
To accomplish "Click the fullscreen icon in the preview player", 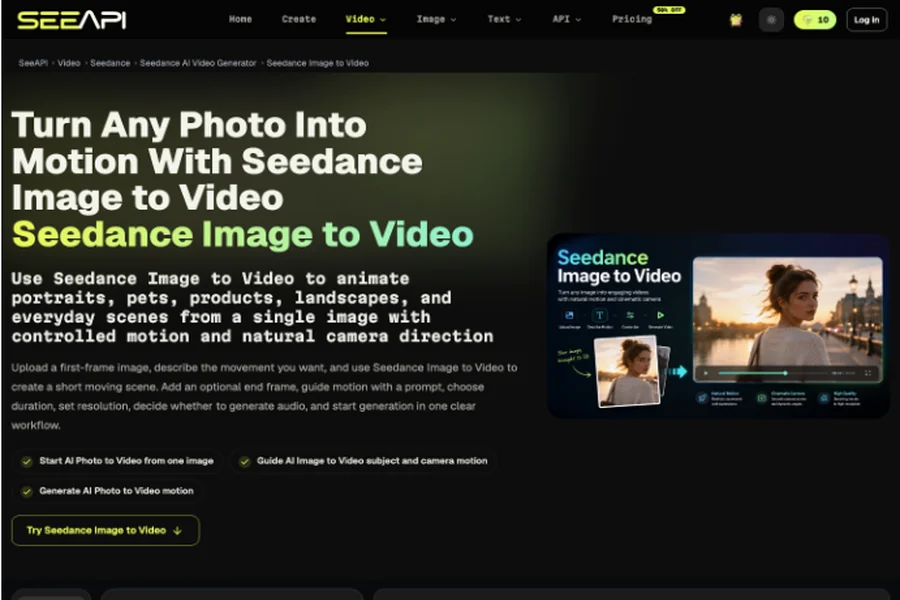I will coord(868,373).
